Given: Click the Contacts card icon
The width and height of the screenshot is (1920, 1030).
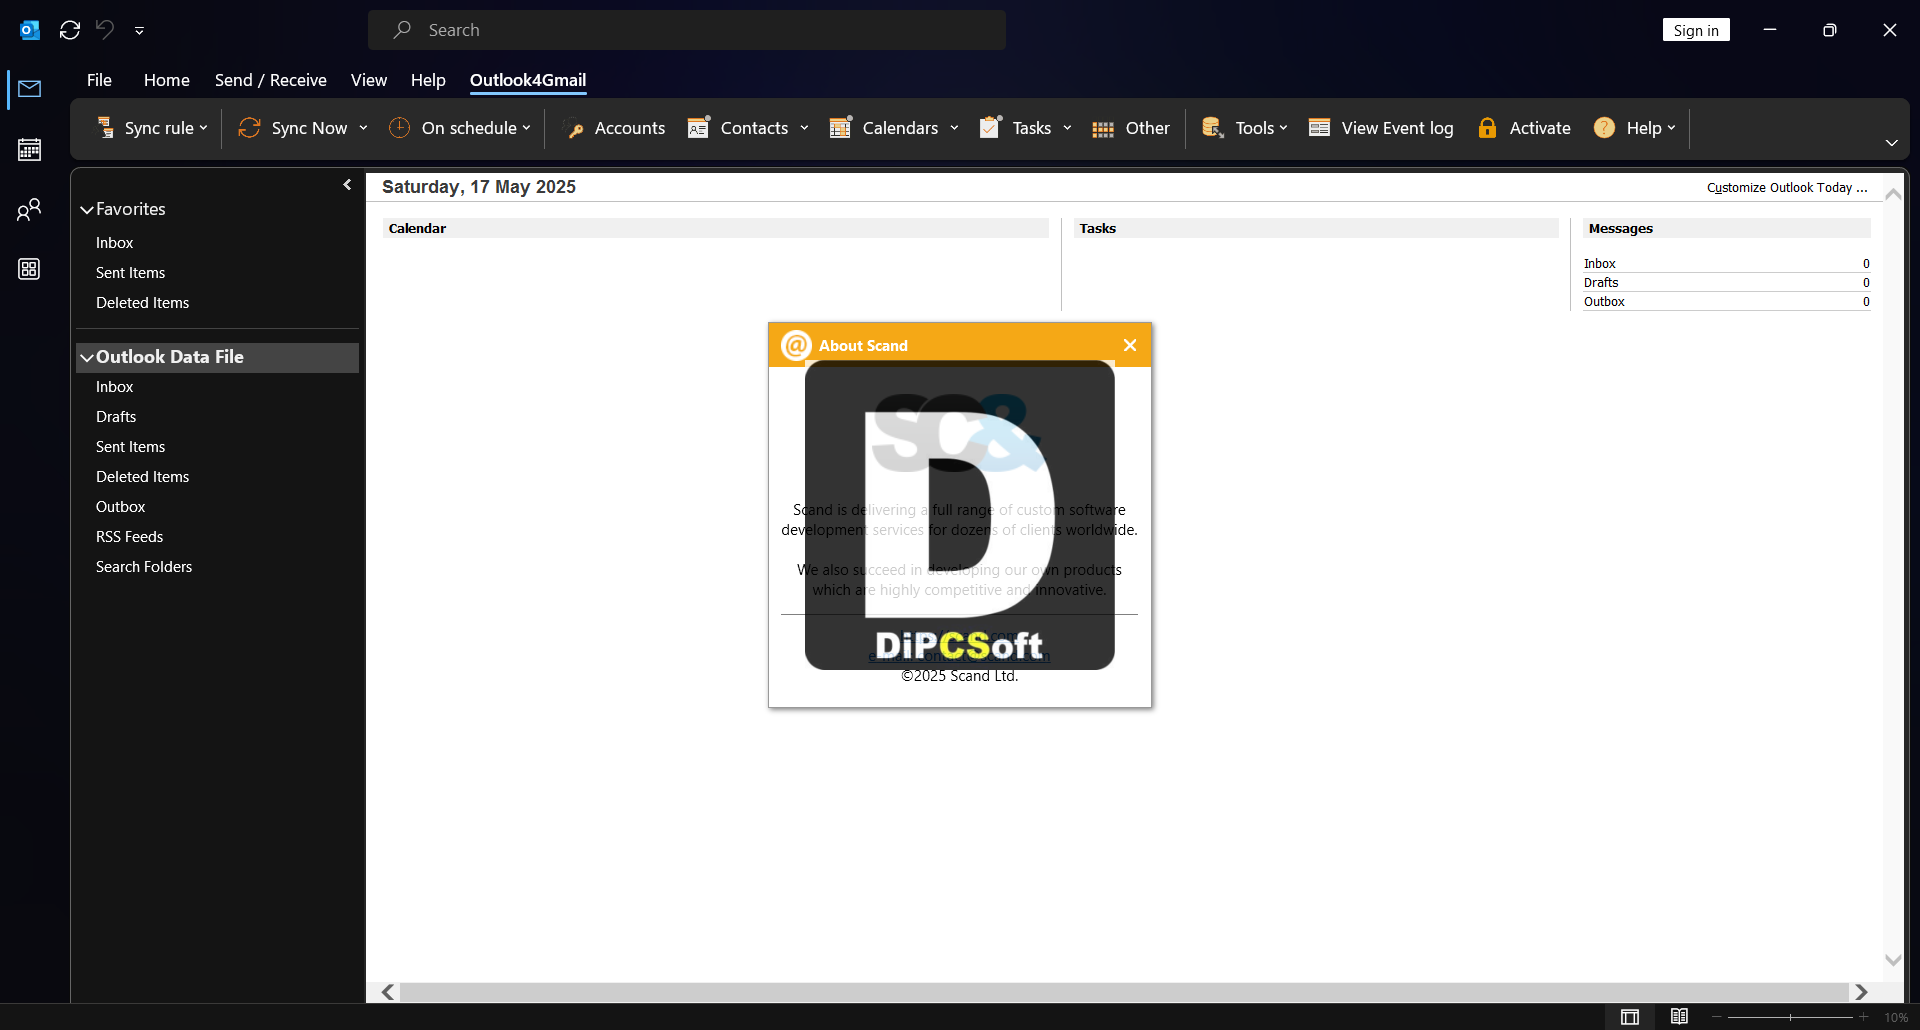Looking at the screenshot, I should pyautogui.click(x=698, y=127).
